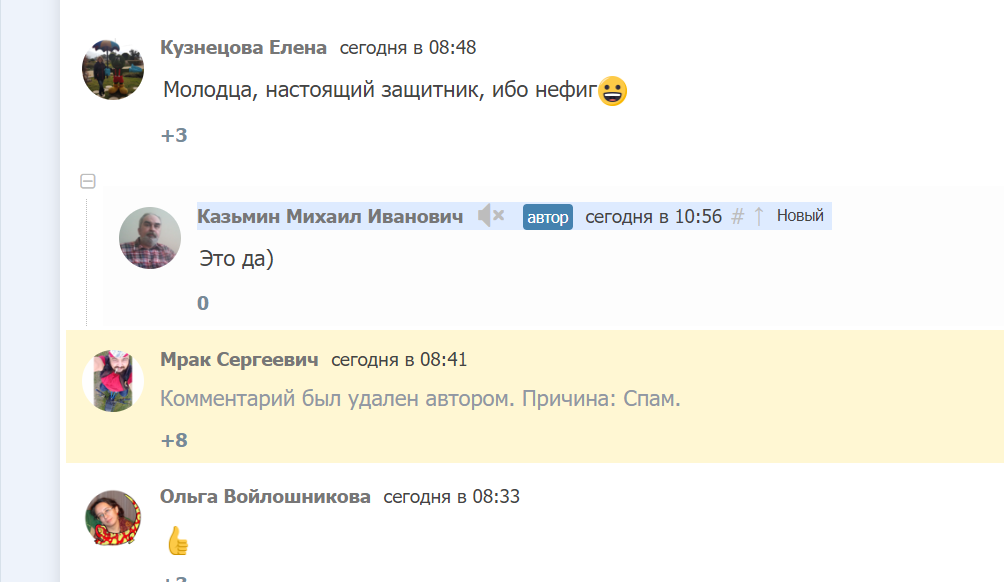The width and height of the screenshot is (1004, 582).
Task: Open Мрак Сергеевич's profile name link
Action: click(239, 360)
